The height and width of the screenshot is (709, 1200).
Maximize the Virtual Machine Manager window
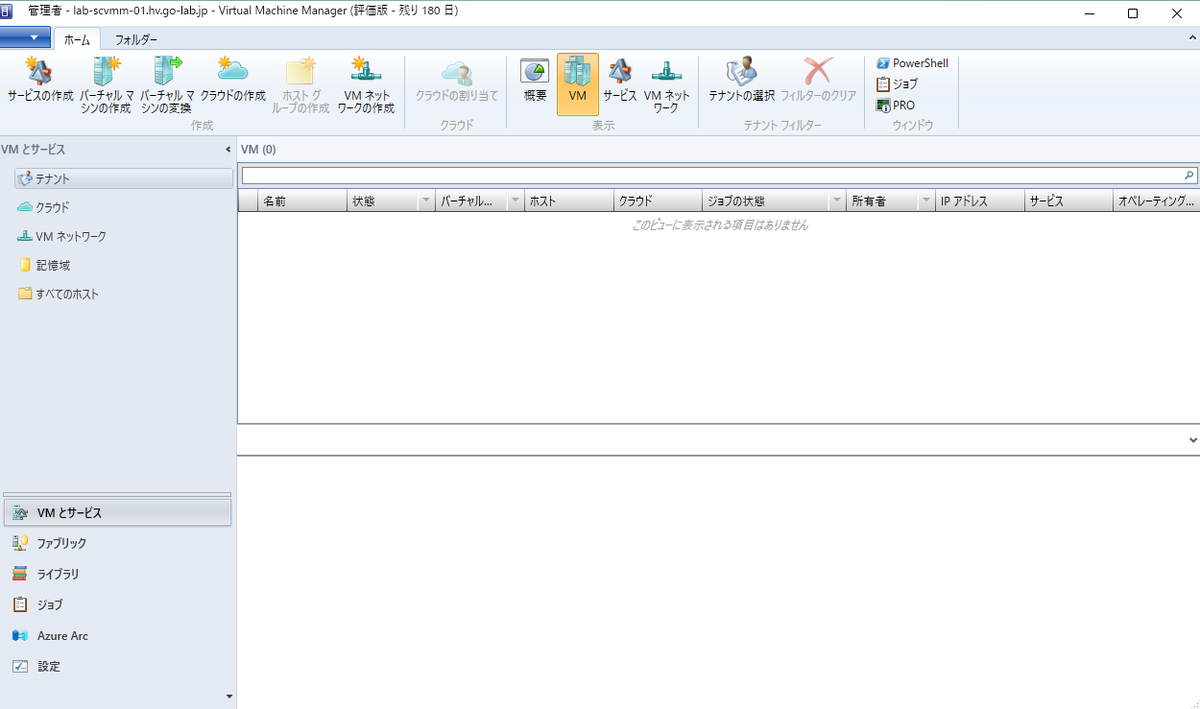click(x=1132, y=13)
